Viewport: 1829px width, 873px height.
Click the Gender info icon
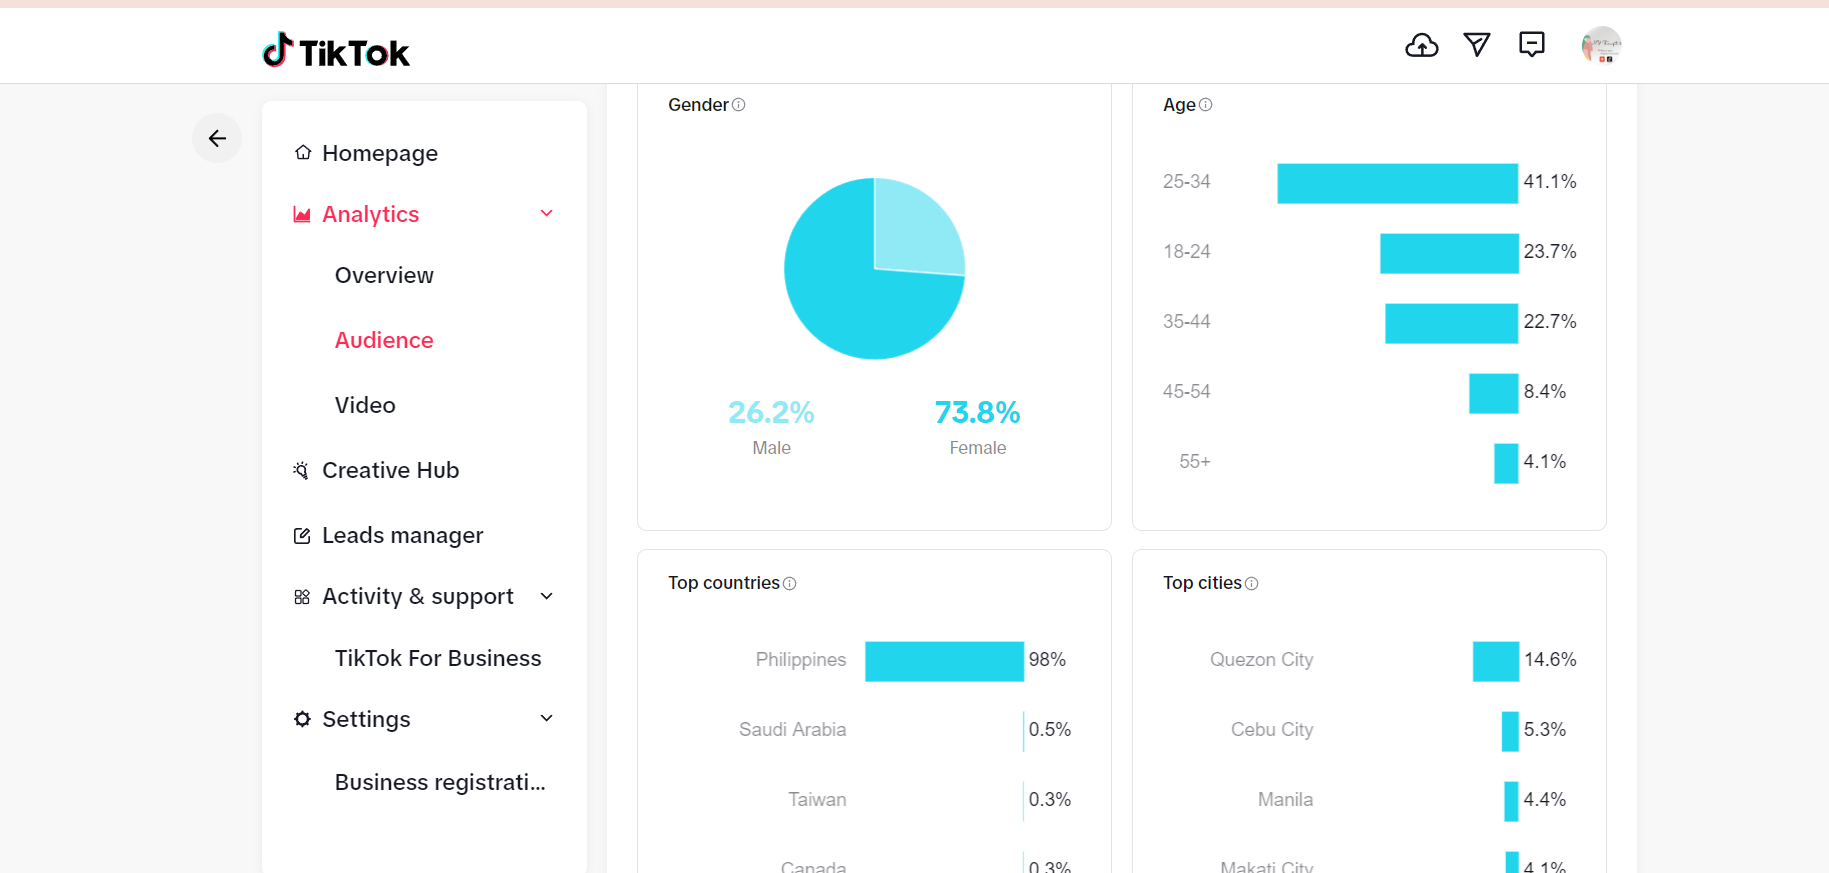pos(739,105)
